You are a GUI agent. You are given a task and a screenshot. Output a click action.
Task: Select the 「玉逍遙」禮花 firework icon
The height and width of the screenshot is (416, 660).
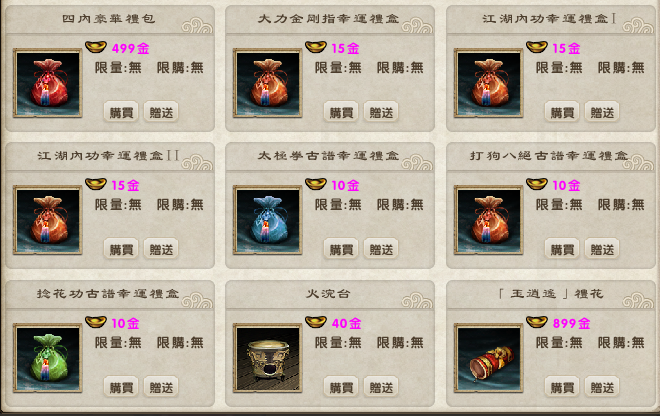coord(488,358)
